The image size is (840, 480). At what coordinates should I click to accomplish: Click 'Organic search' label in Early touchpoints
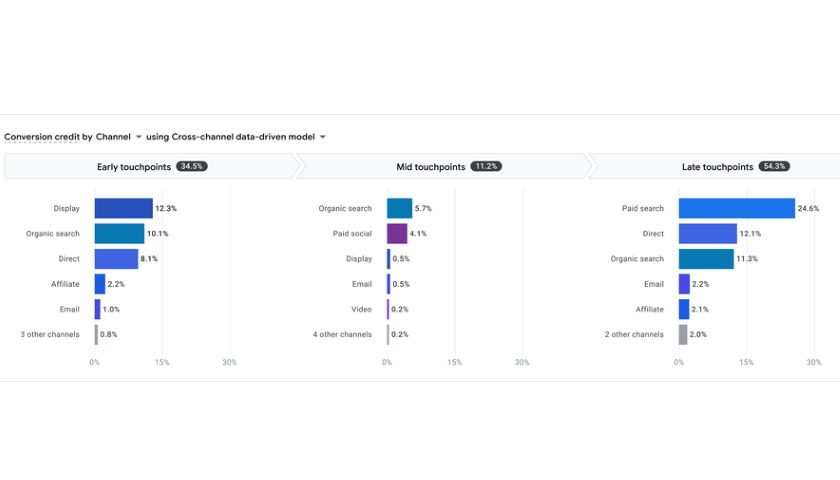[x=52, y=234]
